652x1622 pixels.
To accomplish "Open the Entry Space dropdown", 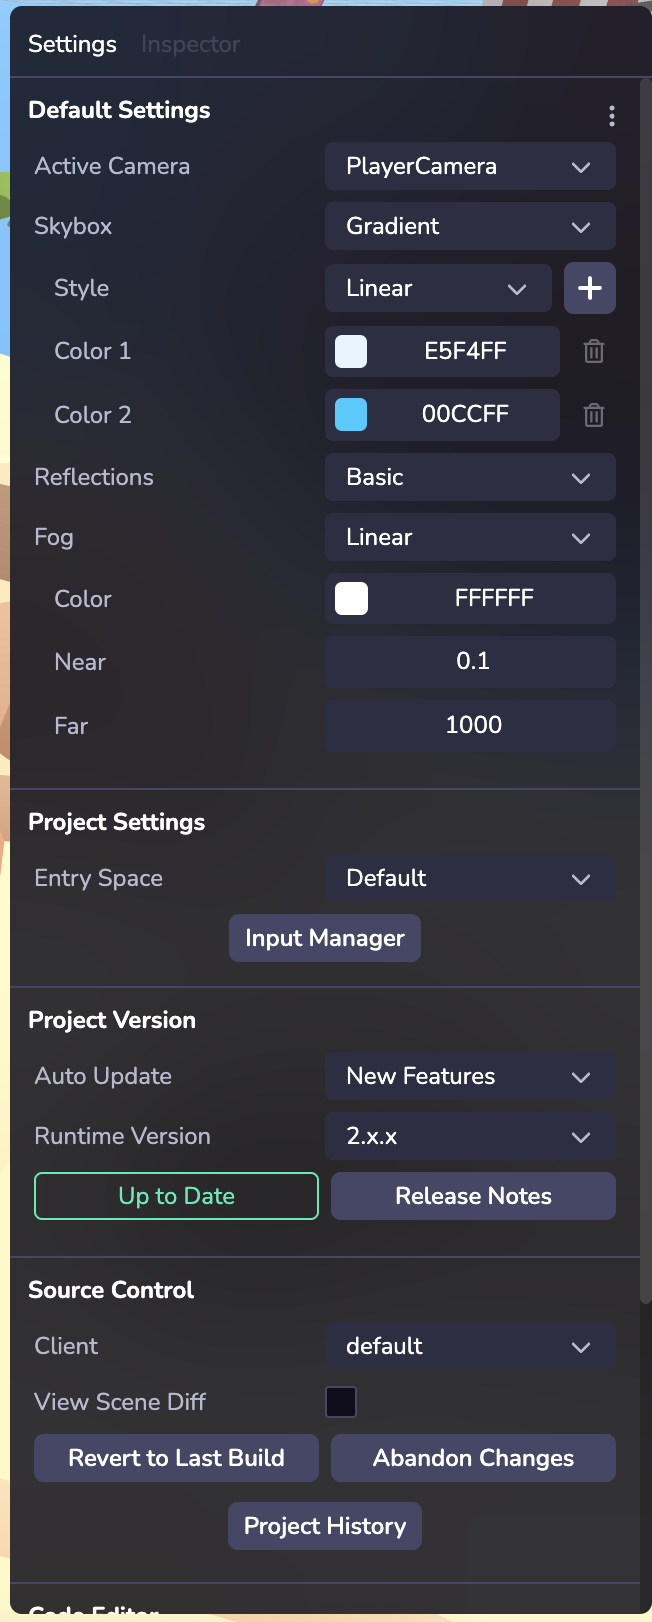I will coord(470,878).
